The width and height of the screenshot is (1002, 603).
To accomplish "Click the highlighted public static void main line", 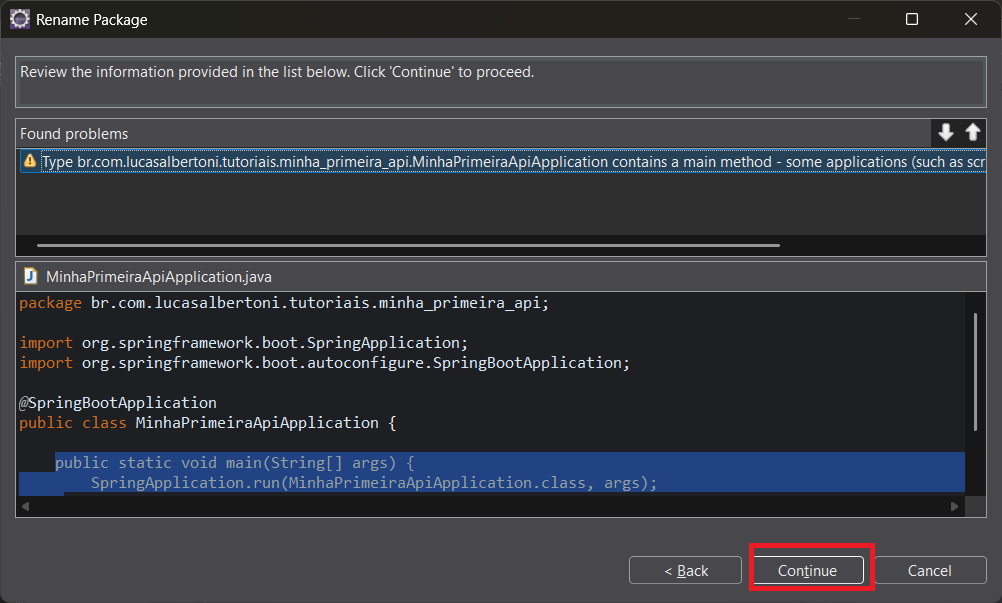I will pos(234,463).
